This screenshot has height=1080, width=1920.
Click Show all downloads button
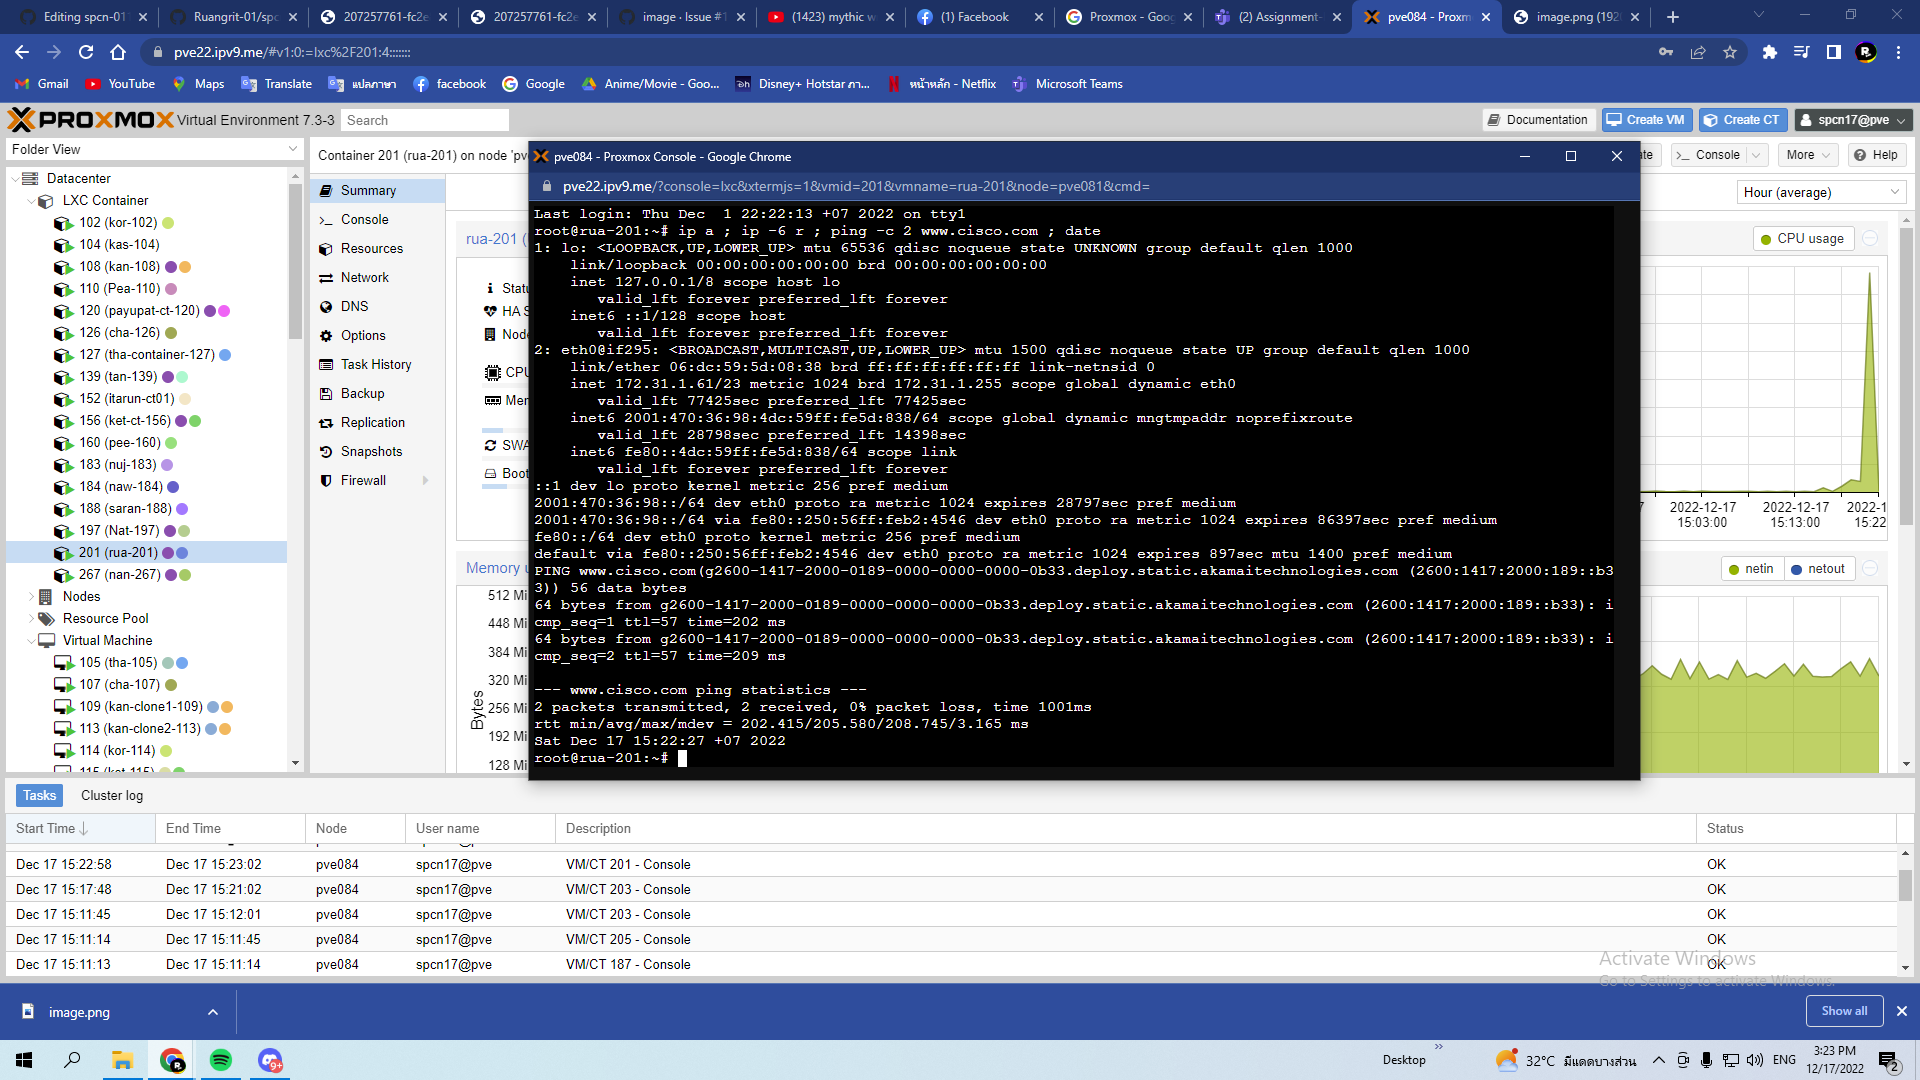click(1844, 1011)
